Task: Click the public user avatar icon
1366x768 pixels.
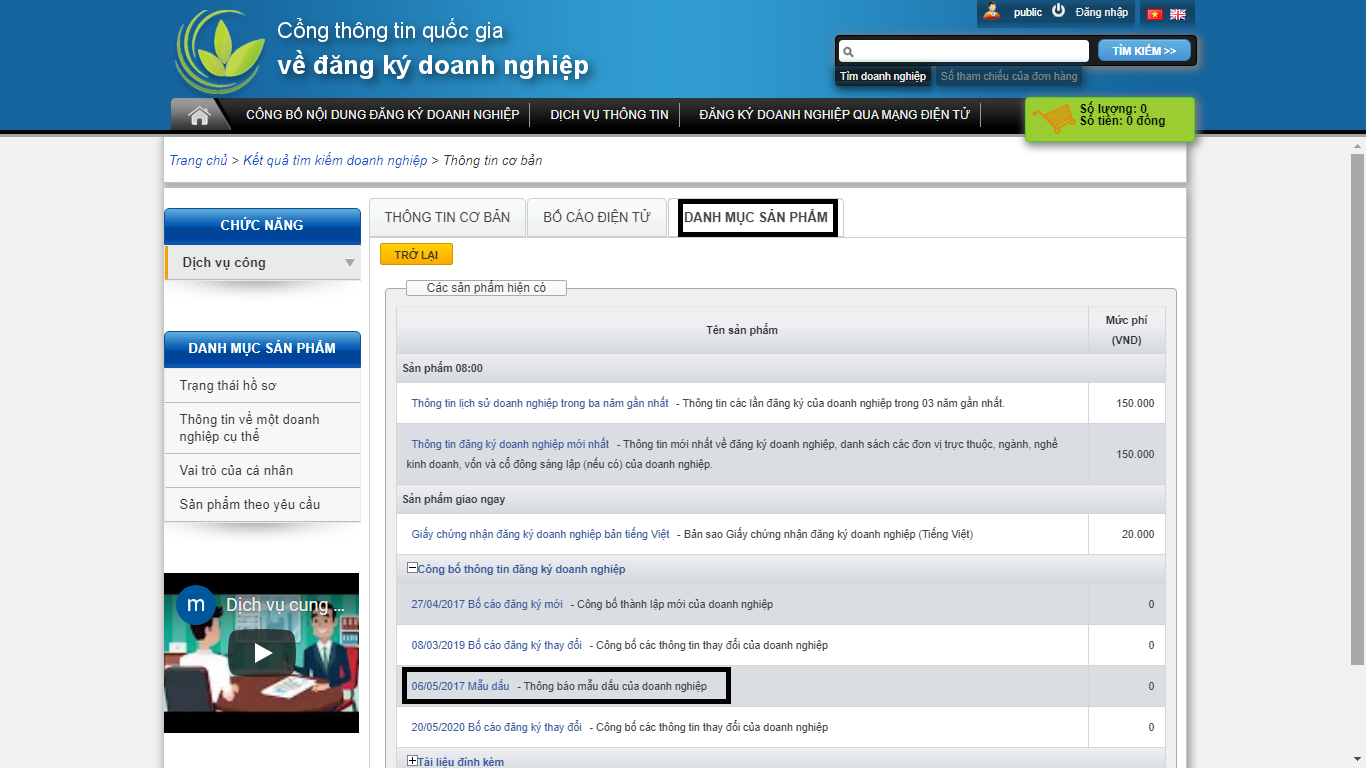Action: (991, 12)
